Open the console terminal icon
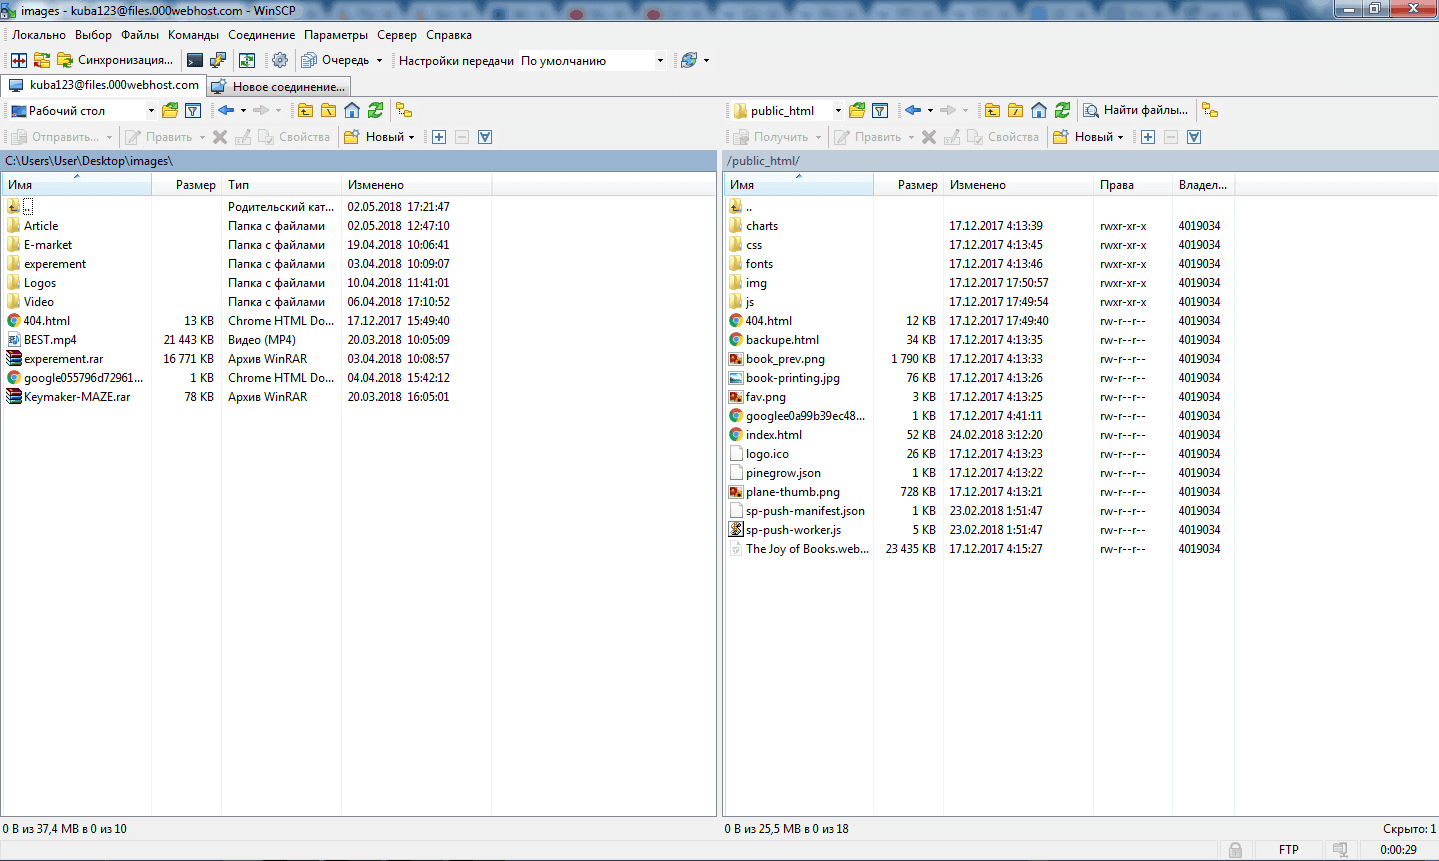1439x861 pixels. pos(195,60)
